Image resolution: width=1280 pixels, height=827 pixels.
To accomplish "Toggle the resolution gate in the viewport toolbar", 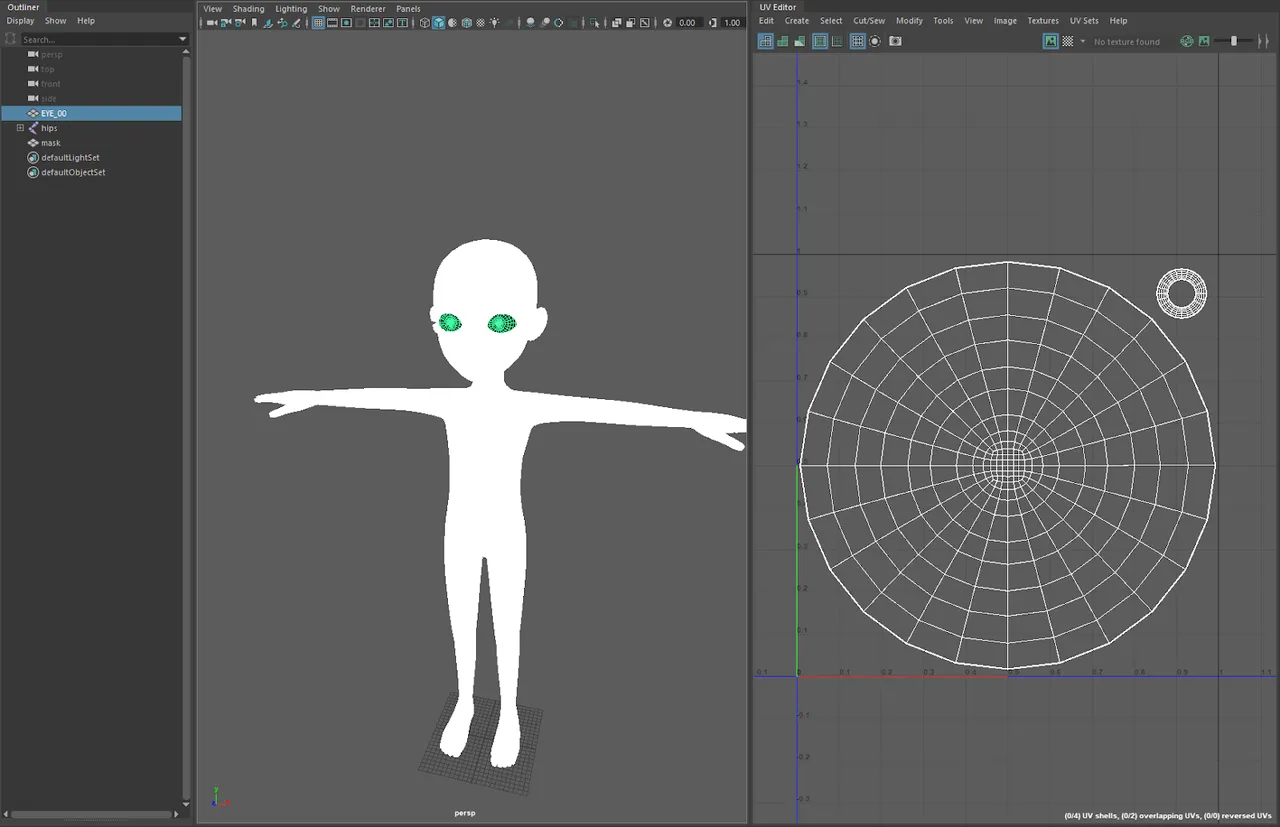I will (347, 23).
